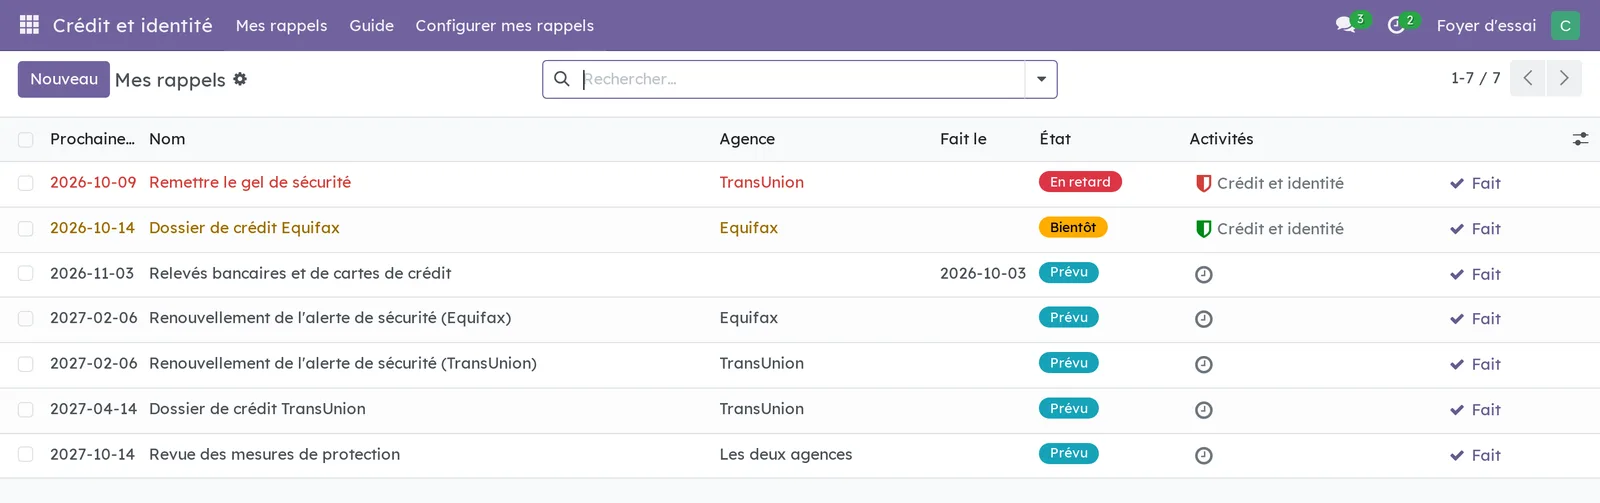Click Prévu badge in Relevés bancaires row
The height and width of the screenshot is (503, 1600).
click(x=1069, y=272)
